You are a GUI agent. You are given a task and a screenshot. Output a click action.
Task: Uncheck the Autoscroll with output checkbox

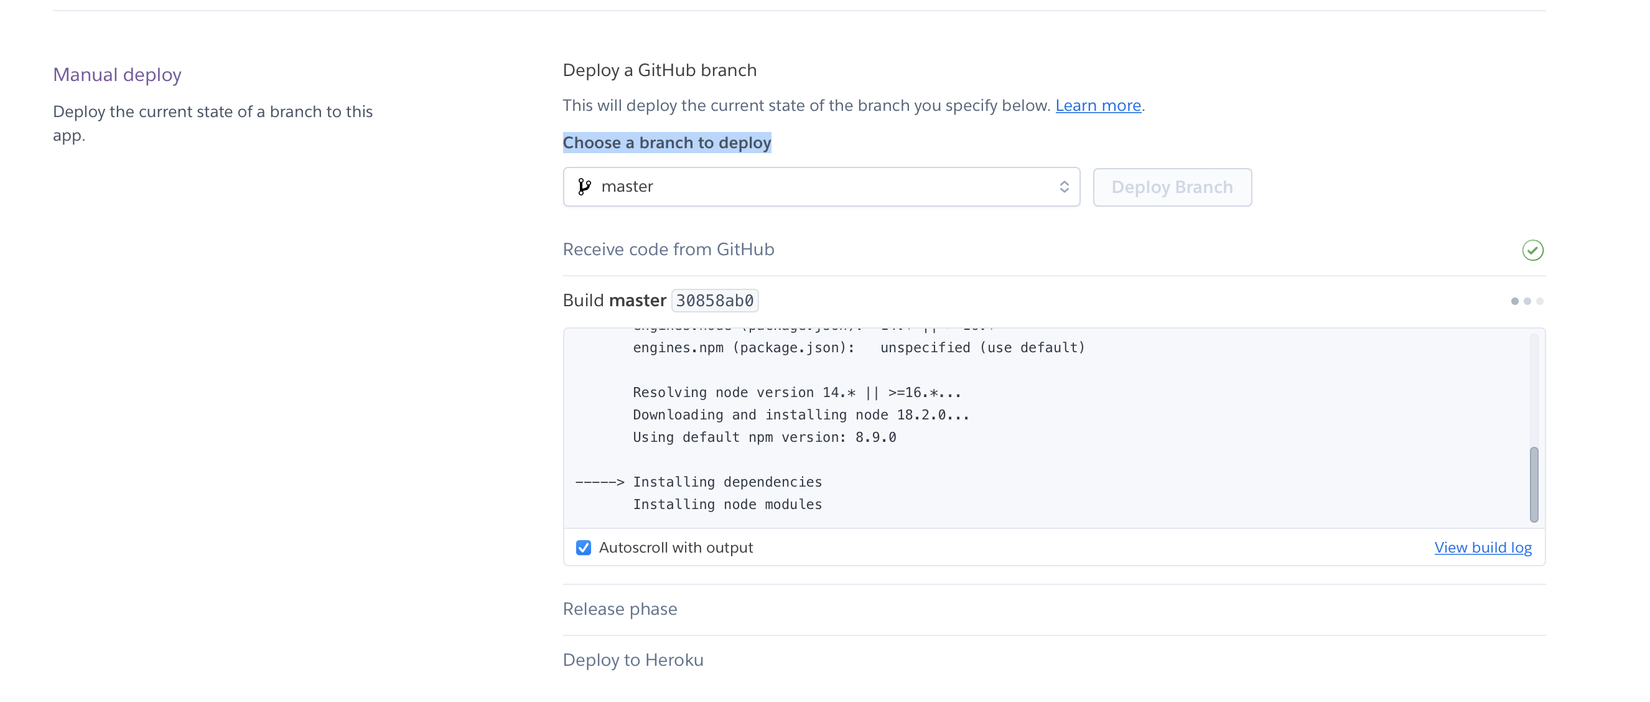584,548
